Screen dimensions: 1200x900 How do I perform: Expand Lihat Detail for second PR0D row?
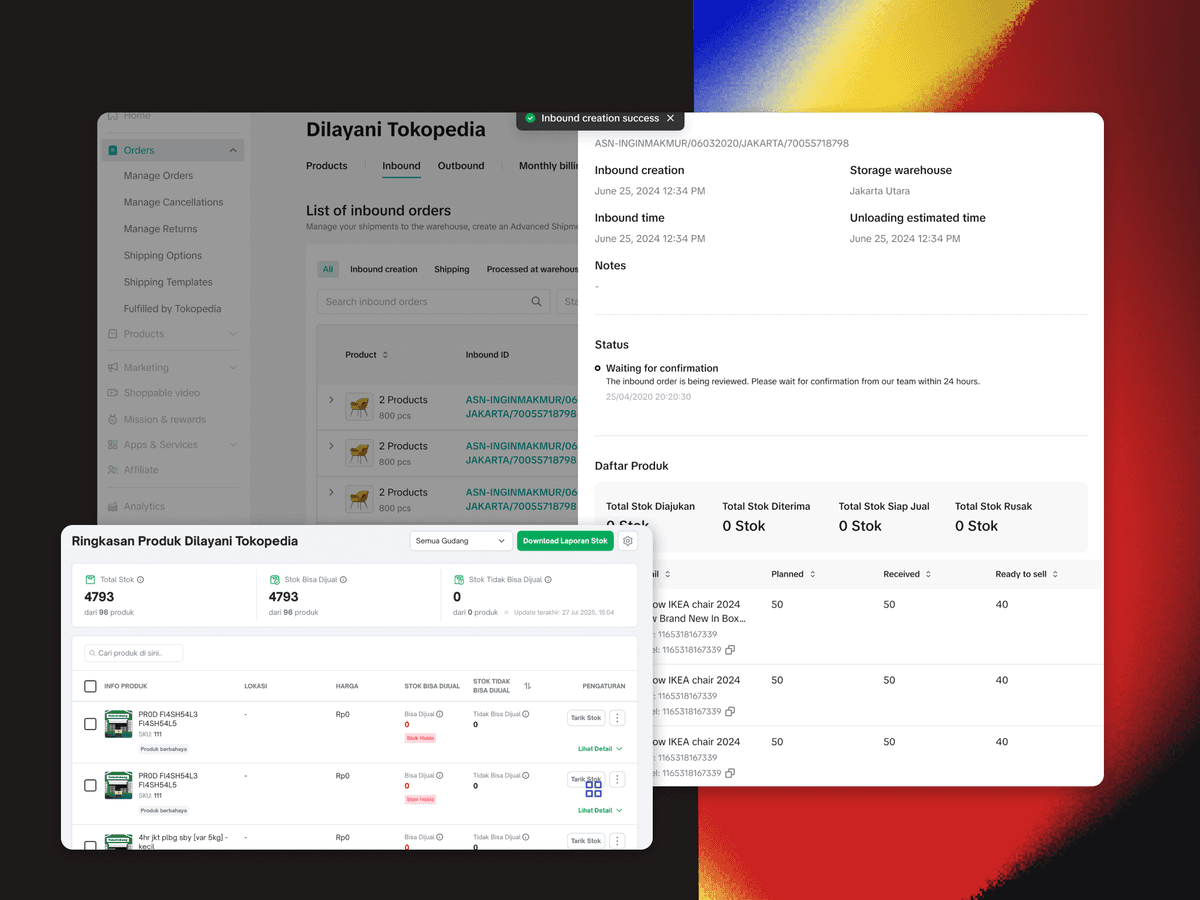tap(600, 811)
